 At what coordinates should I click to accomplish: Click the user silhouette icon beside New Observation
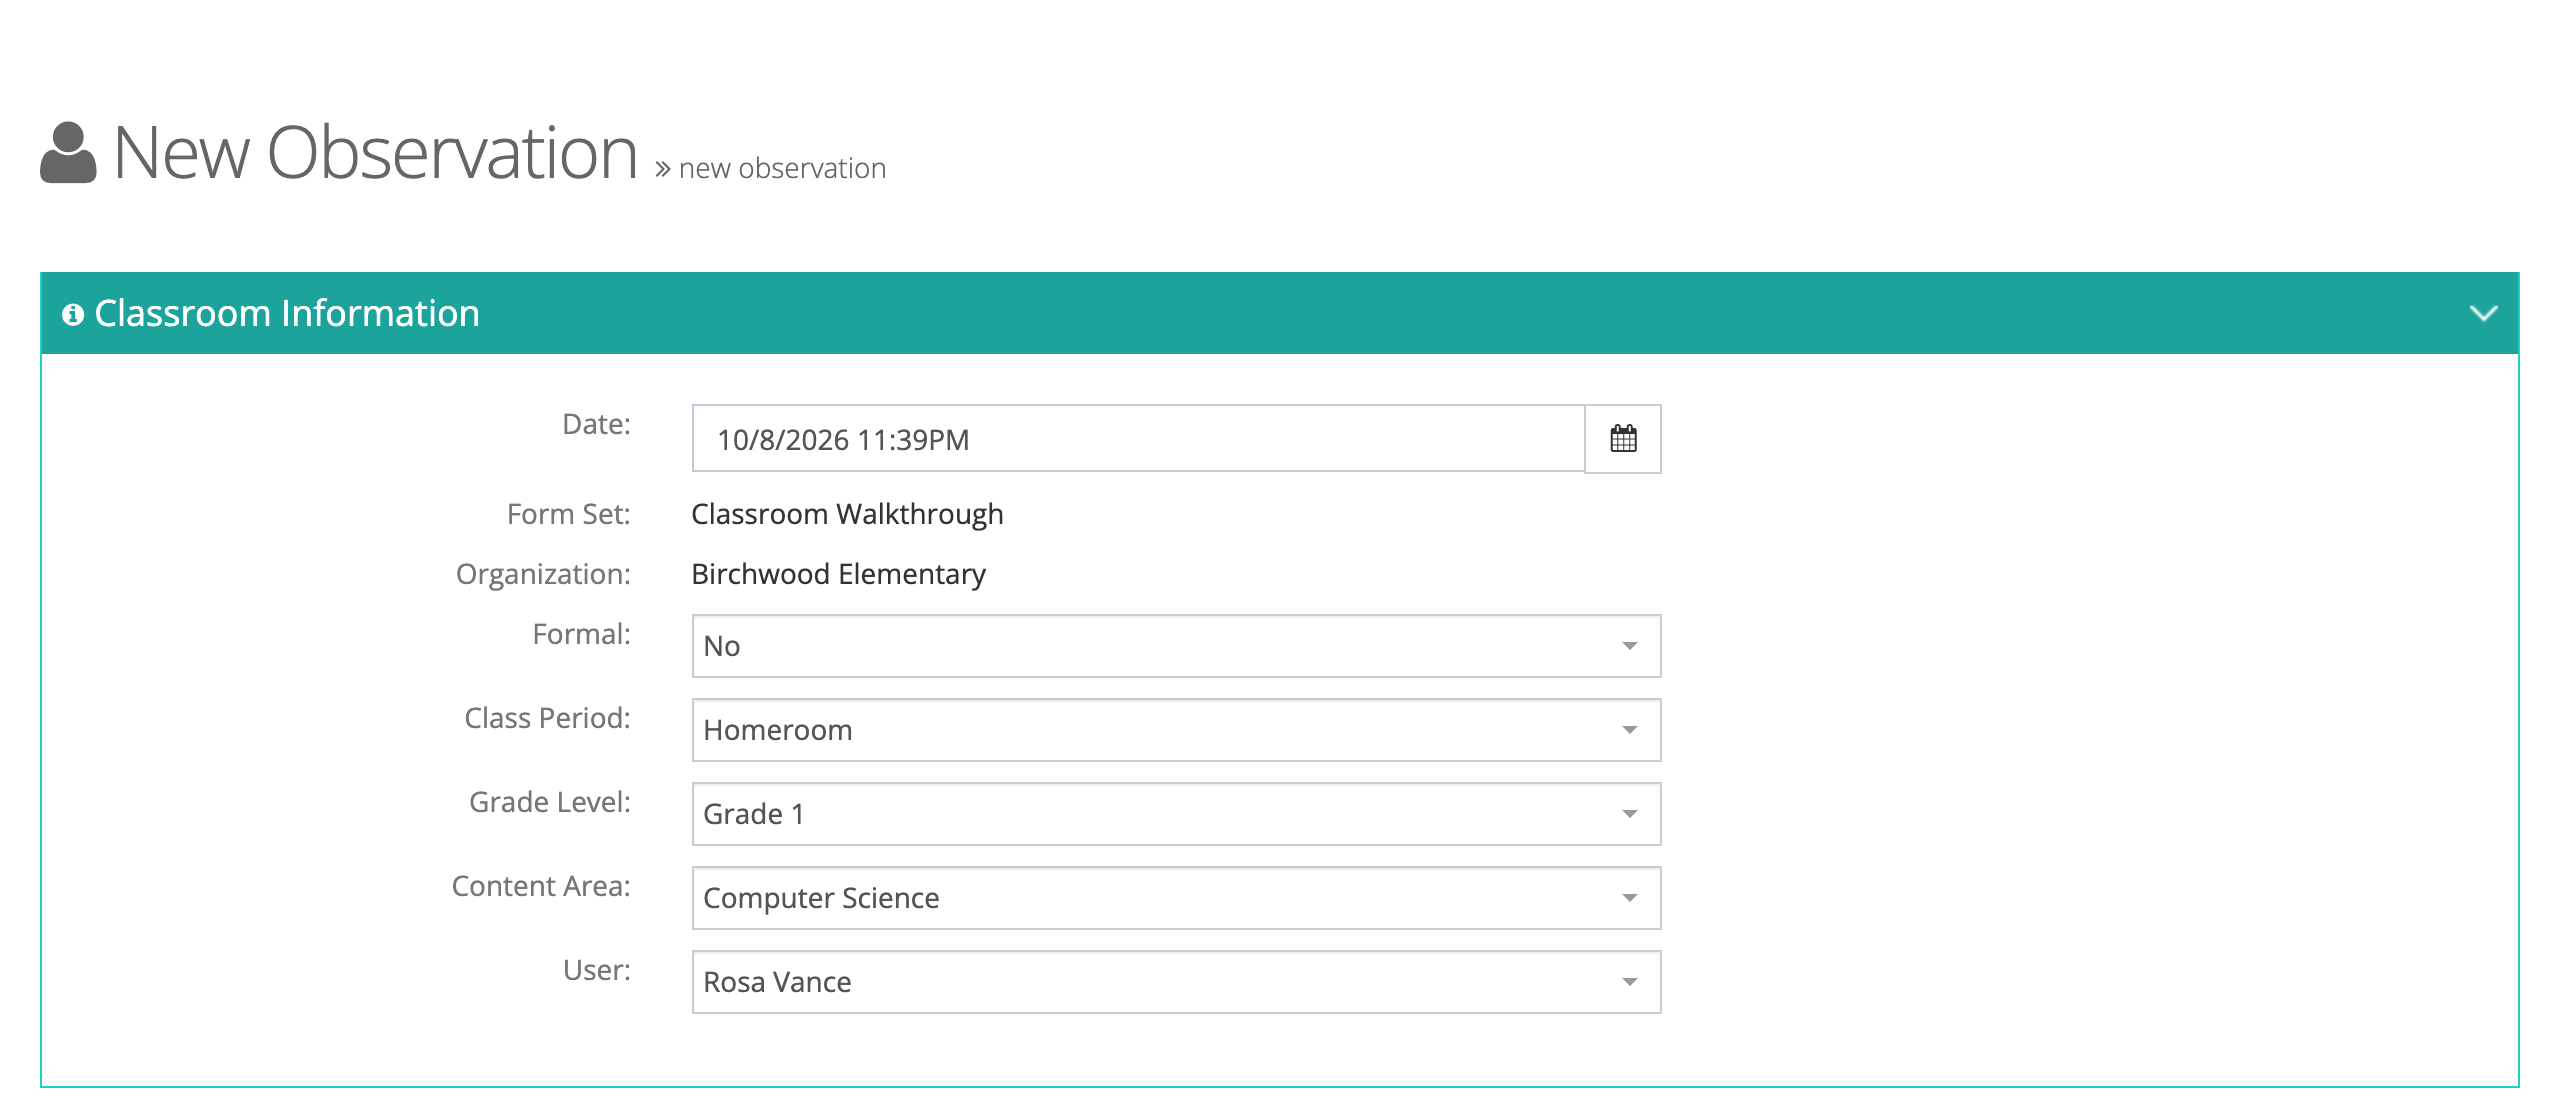68,153
